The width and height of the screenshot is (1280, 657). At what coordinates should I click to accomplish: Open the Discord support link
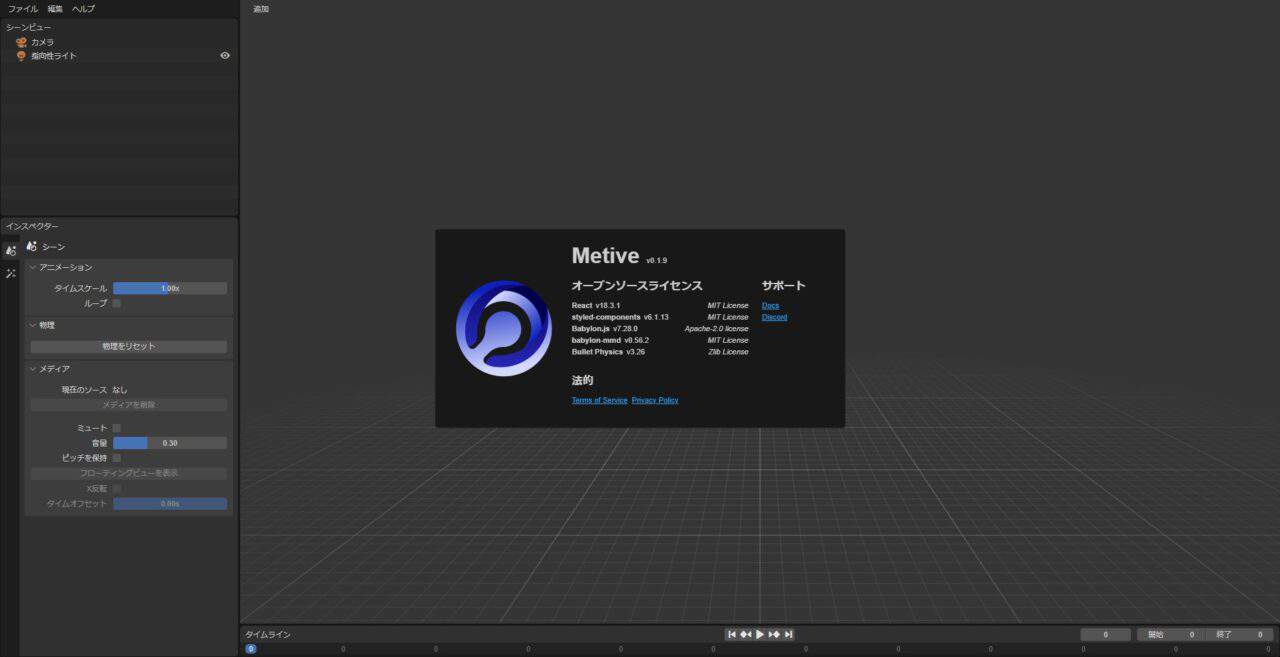pos(774,317)
